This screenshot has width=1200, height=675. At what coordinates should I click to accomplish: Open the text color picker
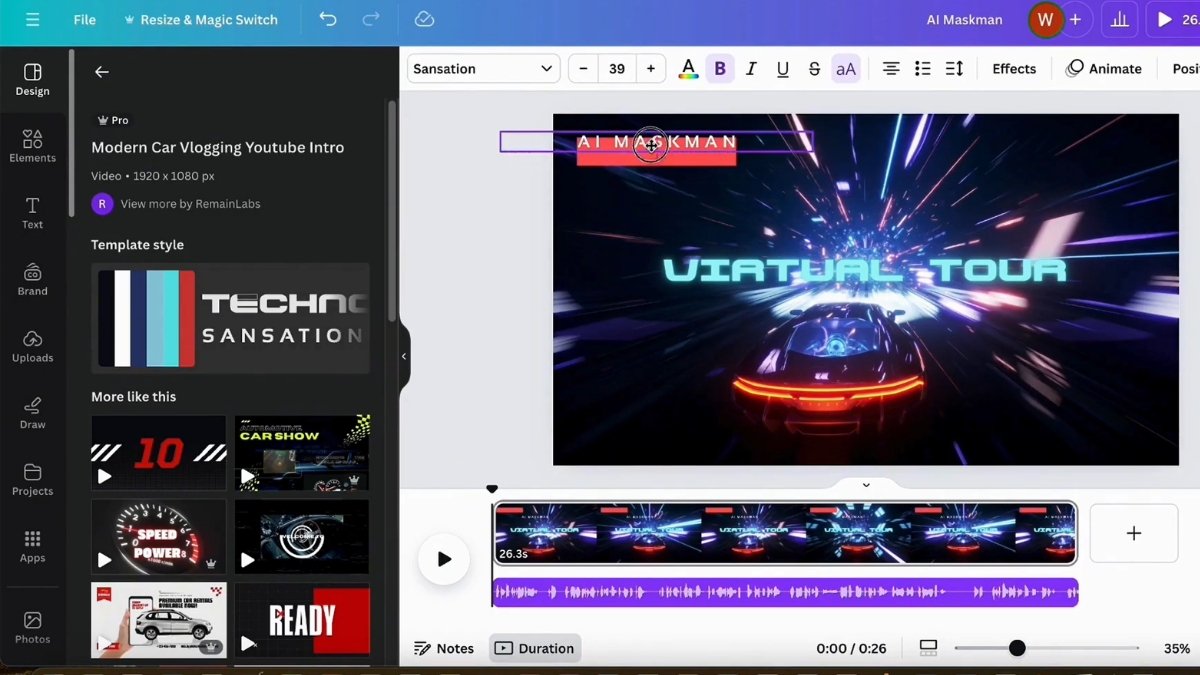[x=687, y=68]
